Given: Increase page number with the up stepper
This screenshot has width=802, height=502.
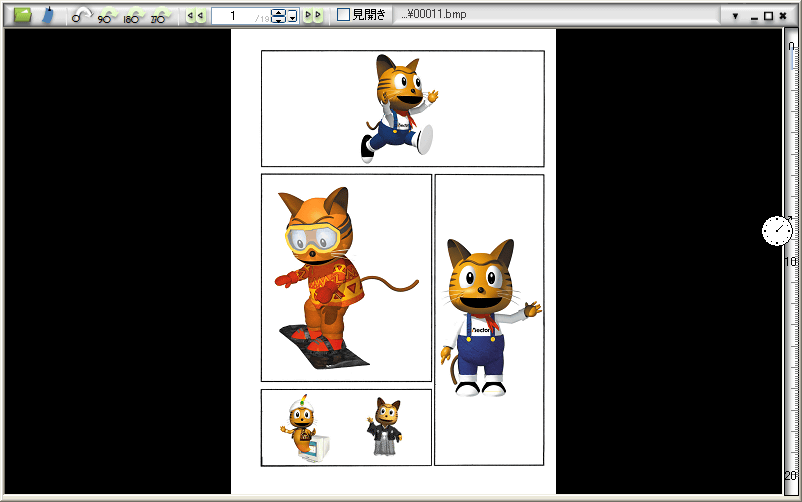Looking at the screenshot, I should (278, 12).
